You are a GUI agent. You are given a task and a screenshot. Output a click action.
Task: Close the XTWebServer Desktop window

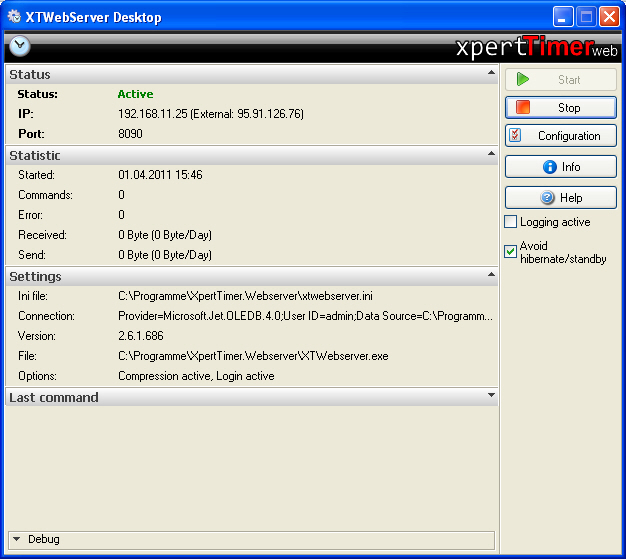point(609,17)
